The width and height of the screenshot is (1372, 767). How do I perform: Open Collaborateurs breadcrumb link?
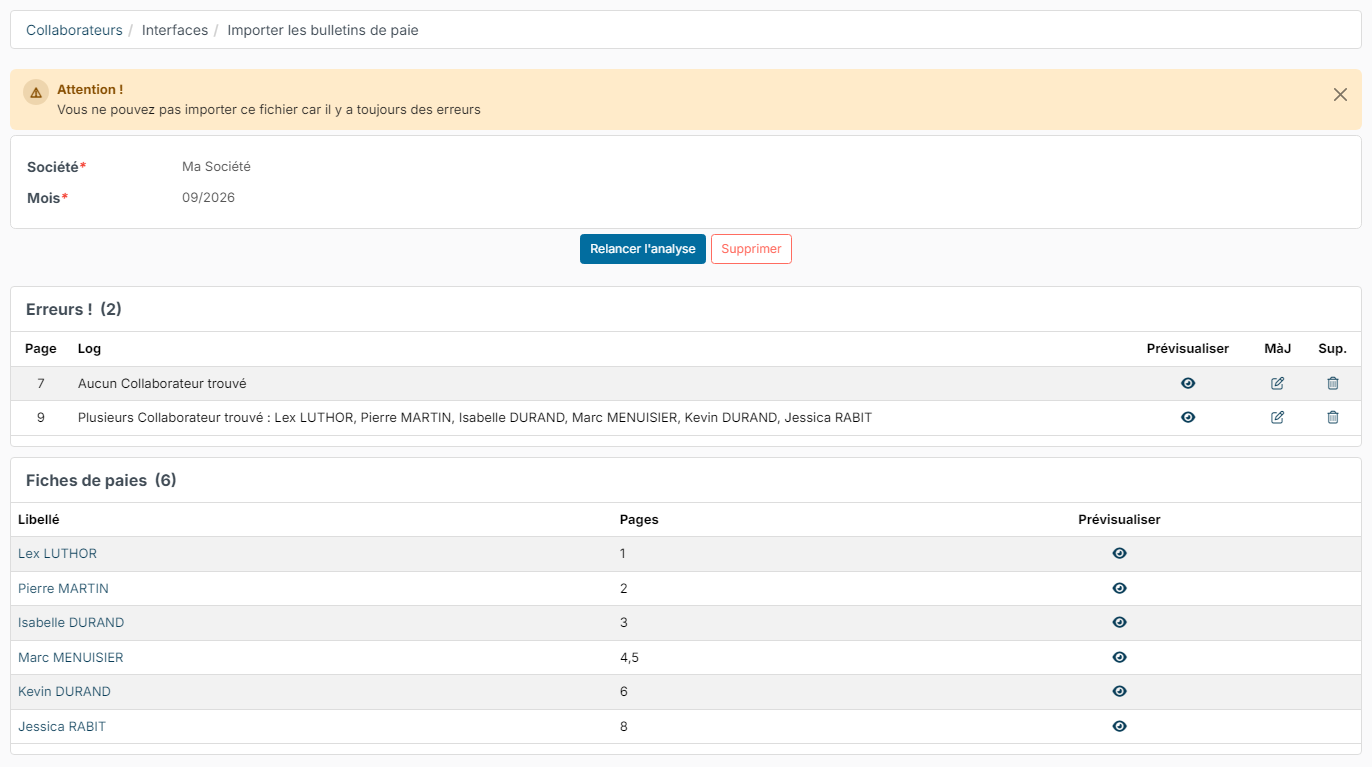point(74,30)
